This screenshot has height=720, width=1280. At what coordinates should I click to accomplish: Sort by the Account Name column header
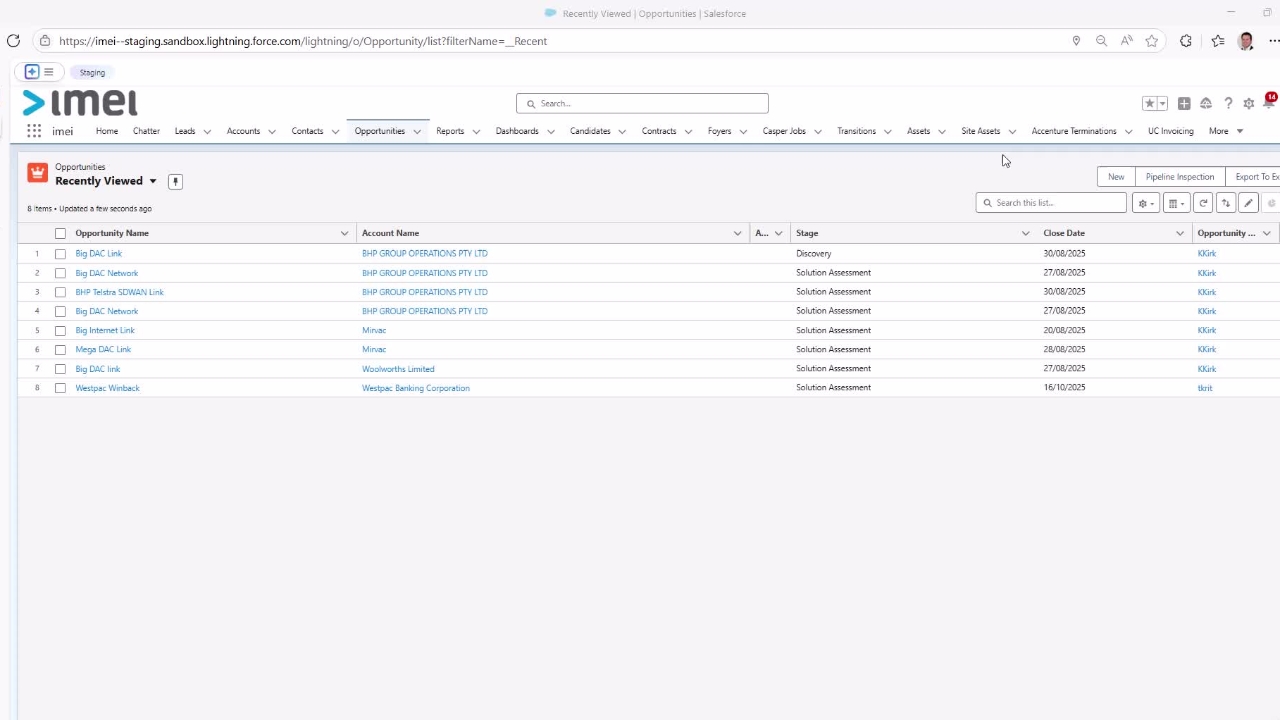tap(390, 233)
